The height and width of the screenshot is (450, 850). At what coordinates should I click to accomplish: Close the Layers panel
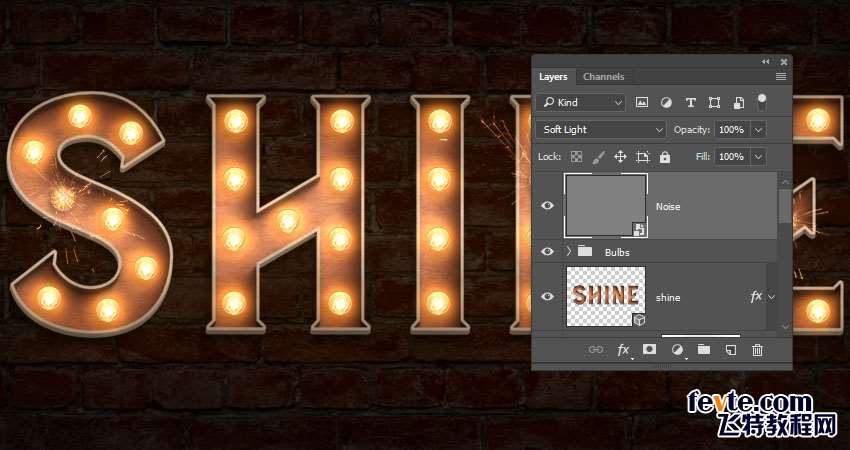783,62
